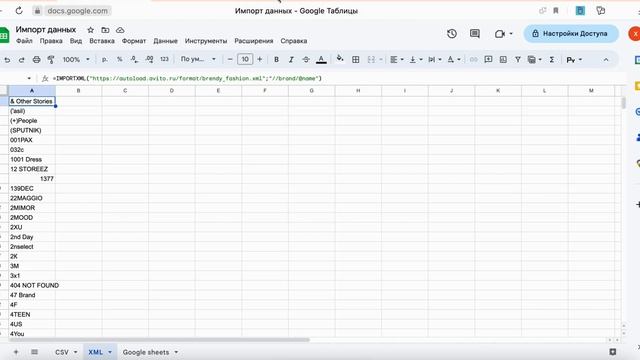Increase decimal places
The image size is (640, 360).
(149, 60)
